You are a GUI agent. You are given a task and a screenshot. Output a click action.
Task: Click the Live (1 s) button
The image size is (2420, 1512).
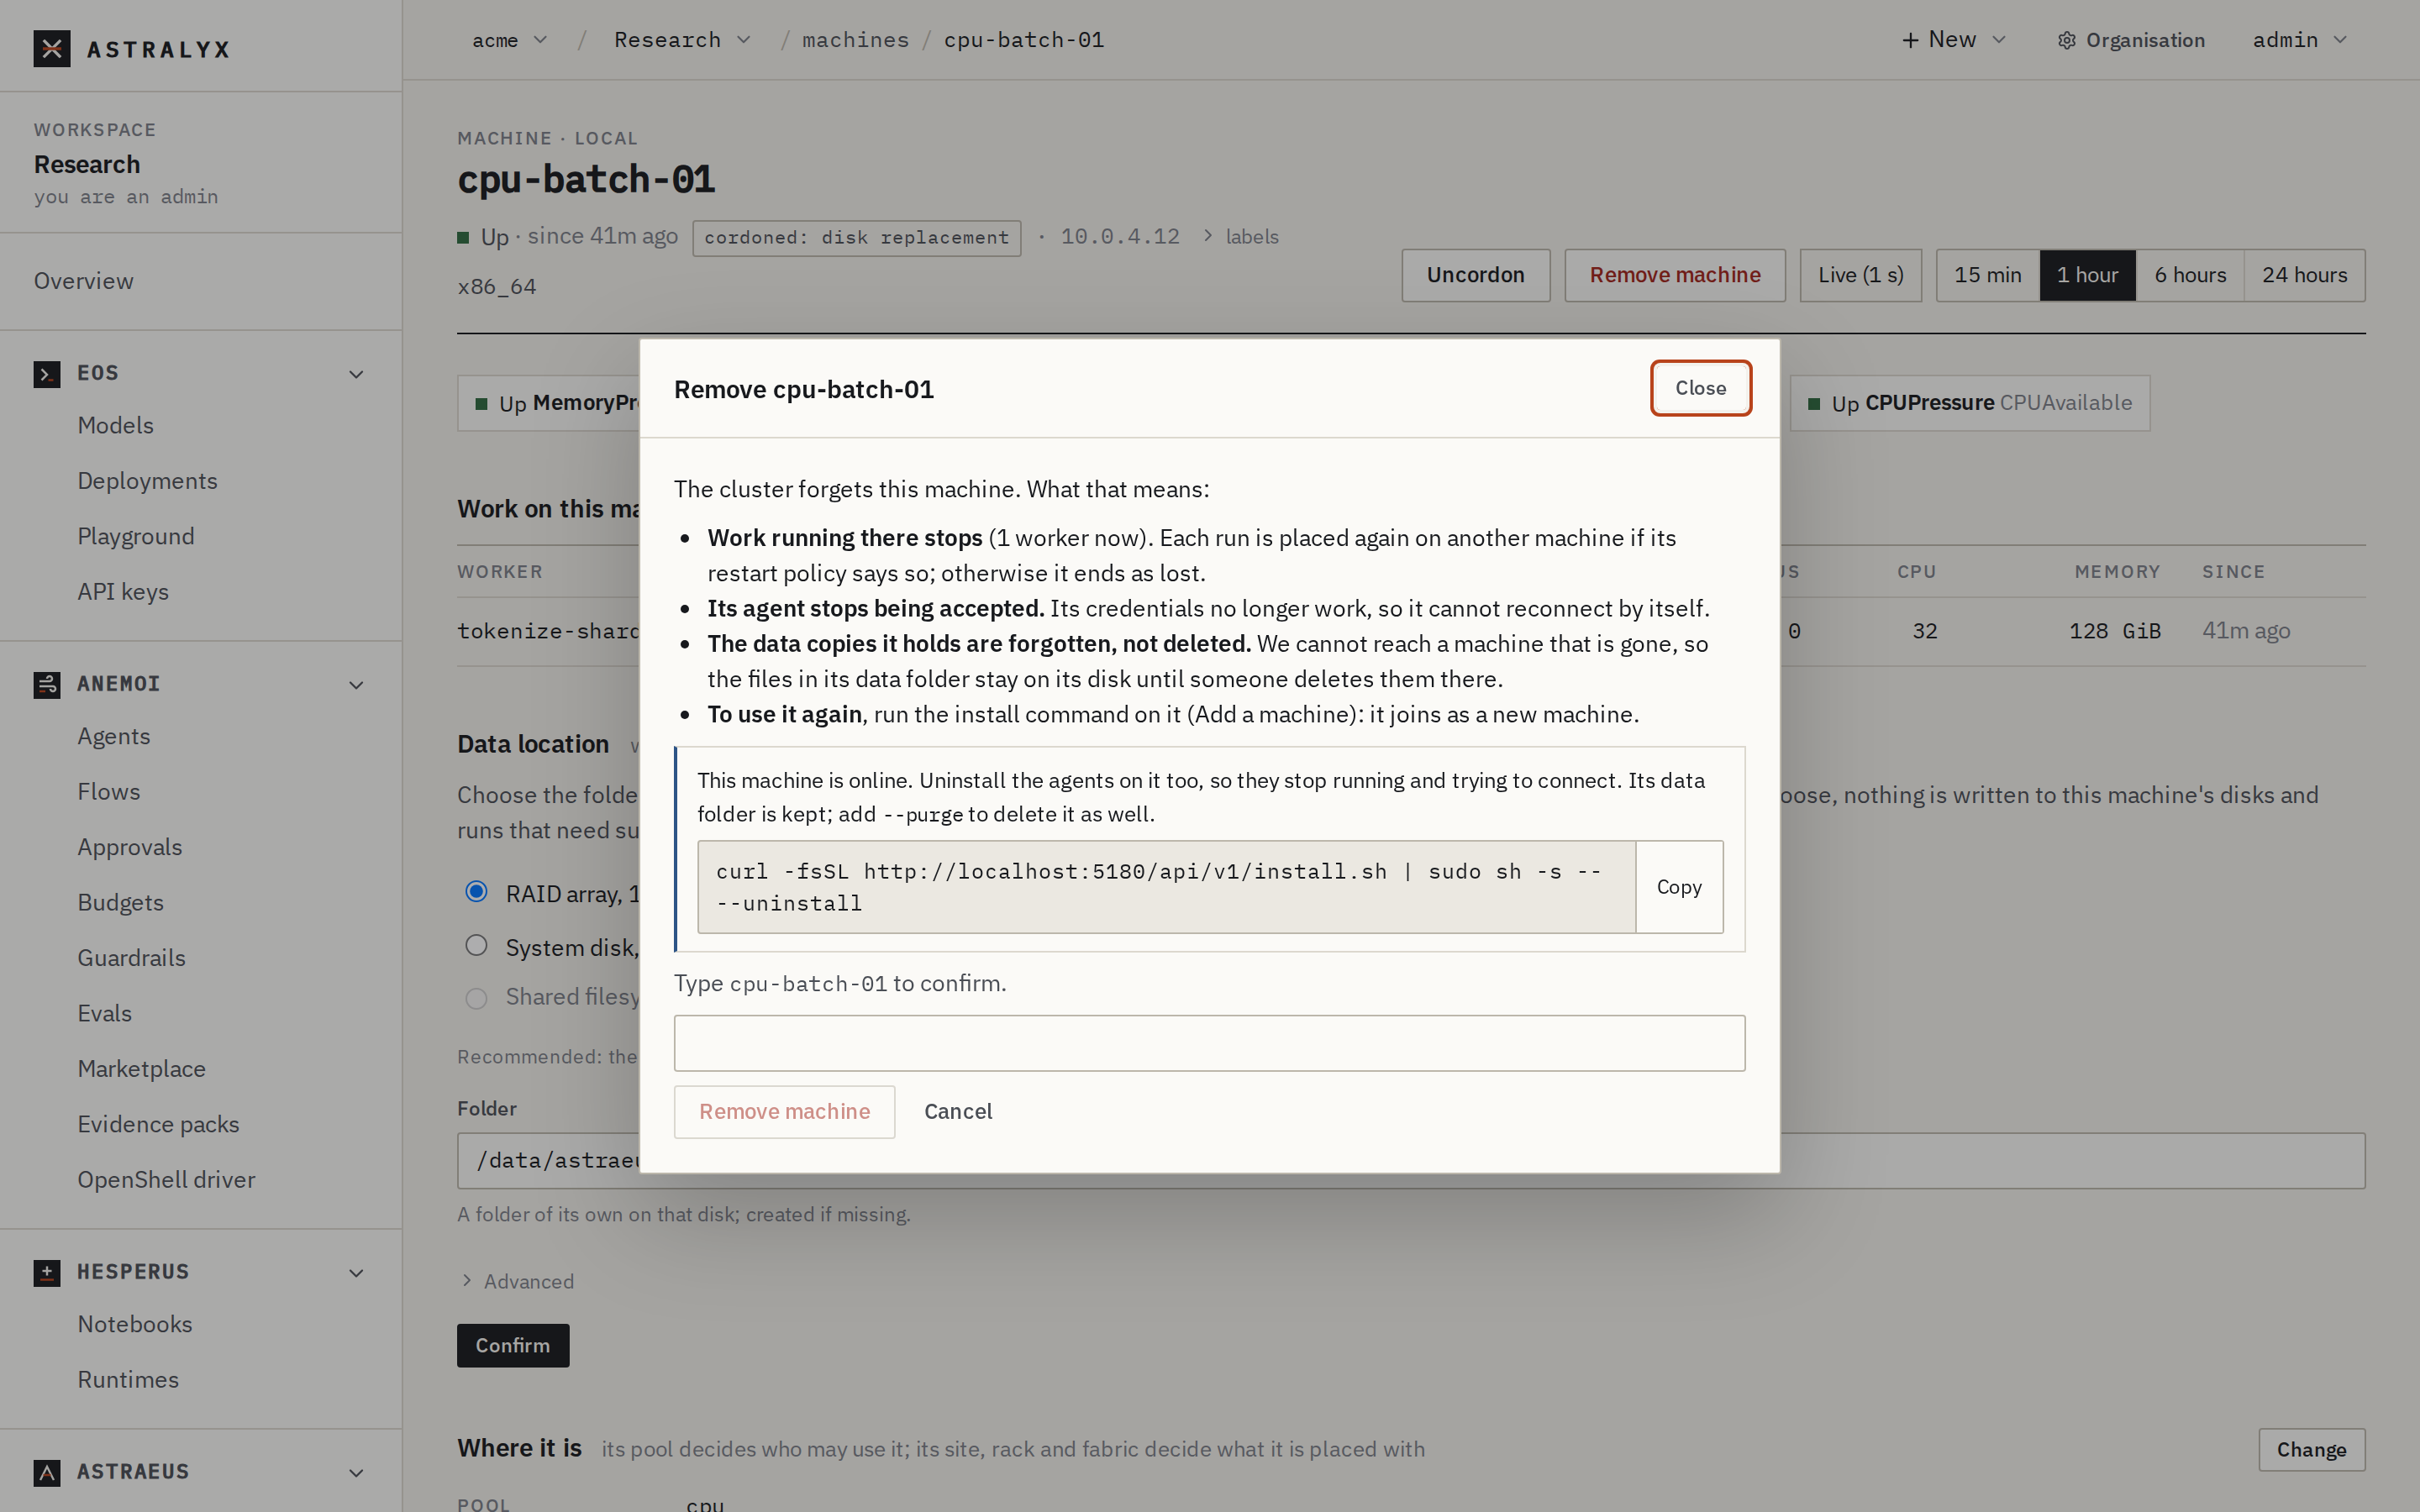tap(1860, 275)
